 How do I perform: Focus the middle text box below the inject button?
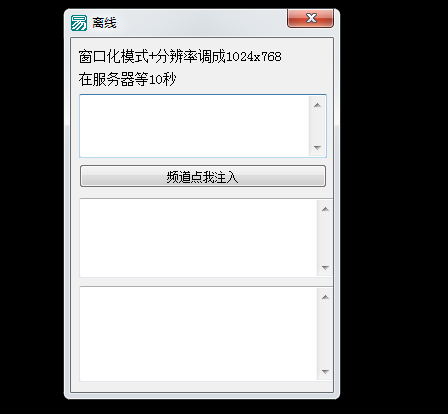(x=198, y=238)
